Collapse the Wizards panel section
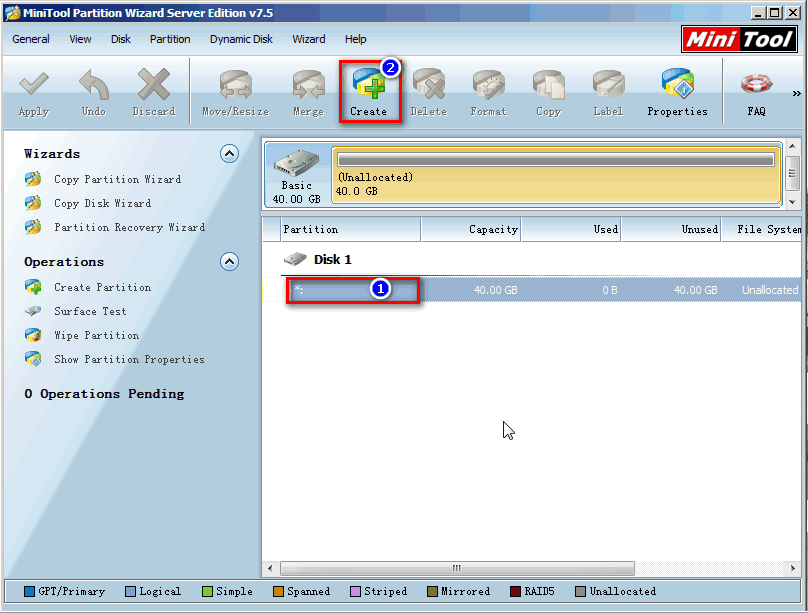Image resolution: width=808 pixels, height=613 pixels. coord(229,154)
